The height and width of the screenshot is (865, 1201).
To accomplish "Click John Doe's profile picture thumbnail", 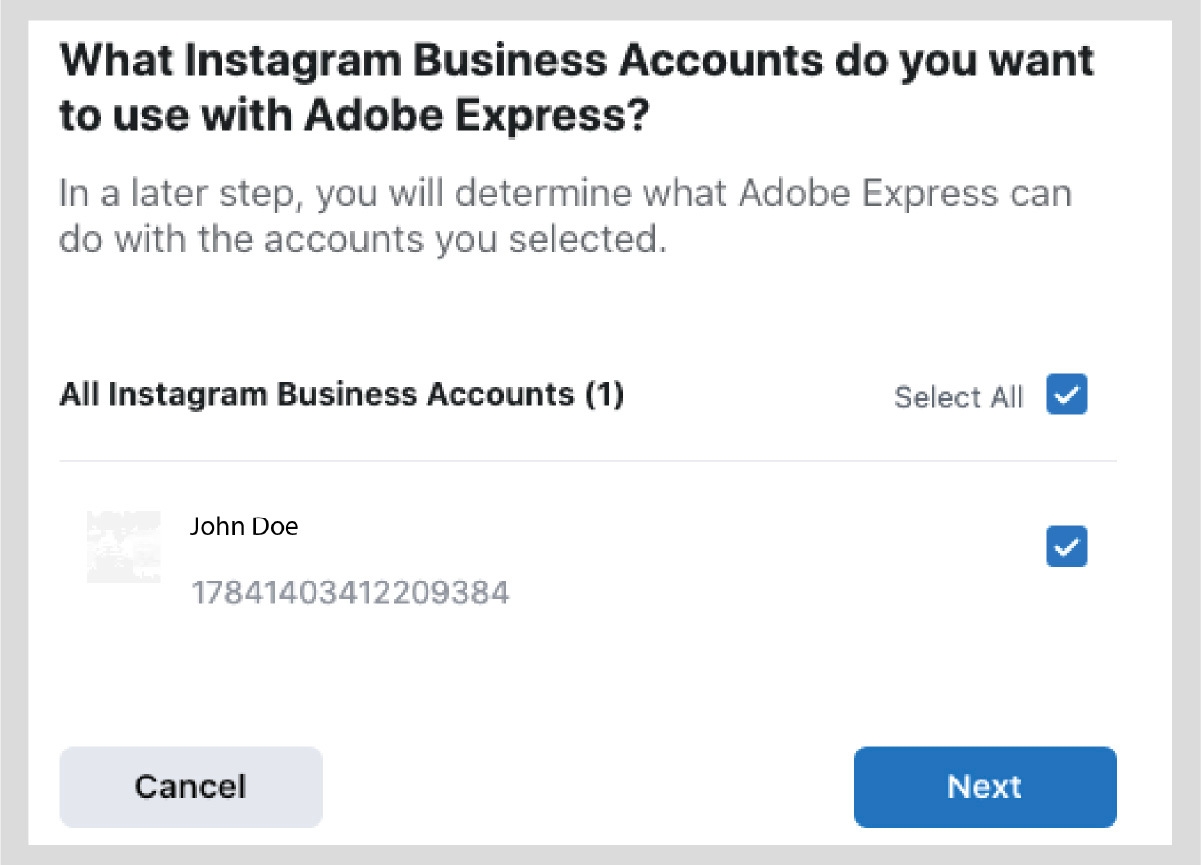I will [x=123, y=547].
